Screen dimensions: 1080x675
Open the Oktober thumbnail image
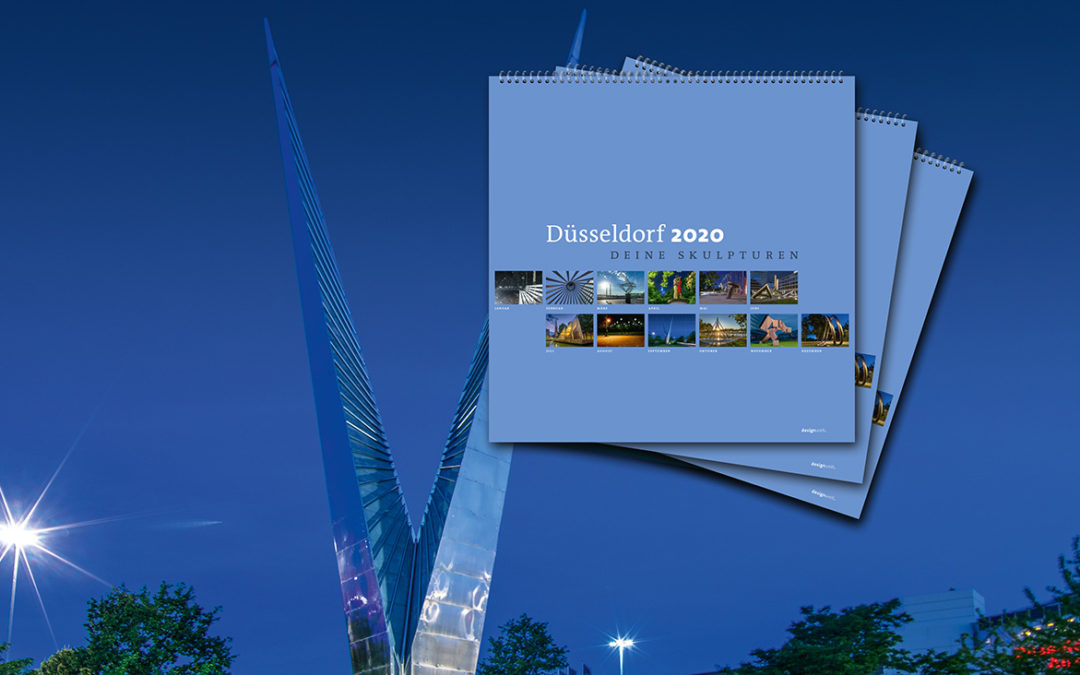[x=722, y=330]
